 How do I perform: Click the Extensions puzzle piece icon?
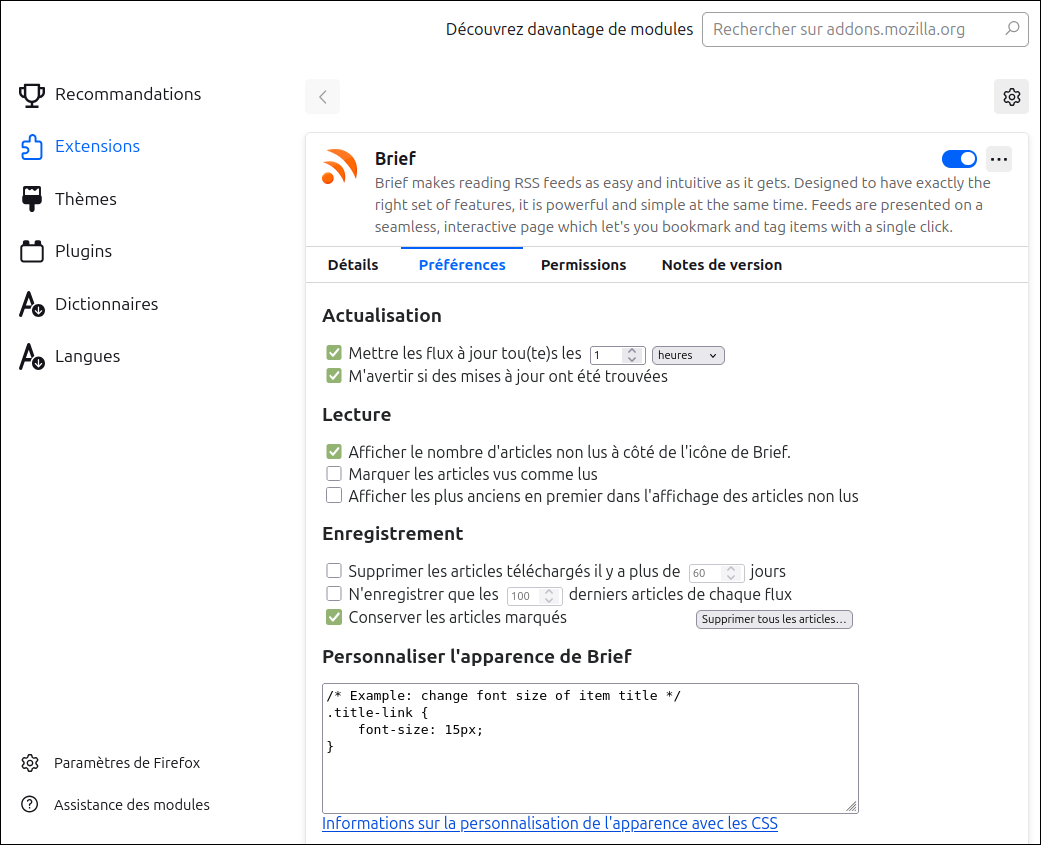pos(31,147)
